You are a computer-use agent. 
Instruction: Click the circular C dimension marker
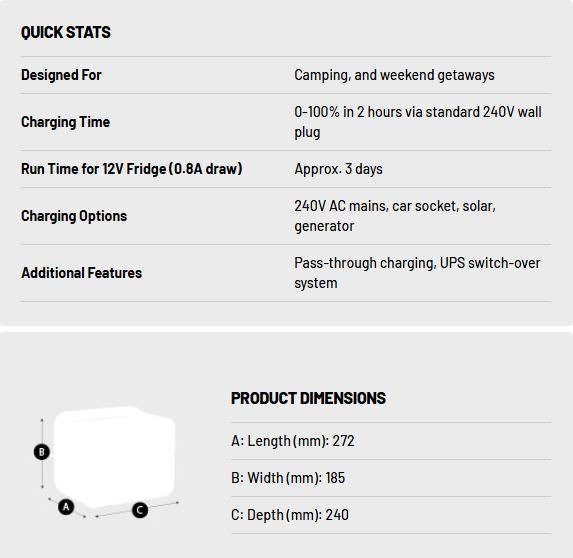point(140,510)
